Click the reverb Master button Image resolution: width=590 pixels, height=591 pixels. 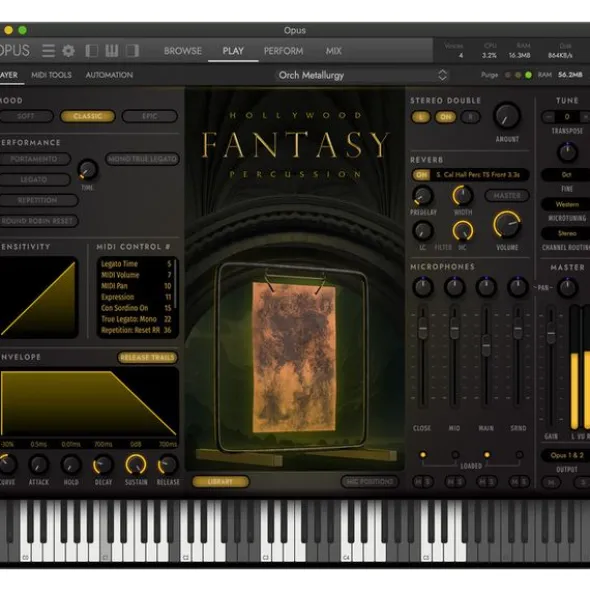[507, 195]
